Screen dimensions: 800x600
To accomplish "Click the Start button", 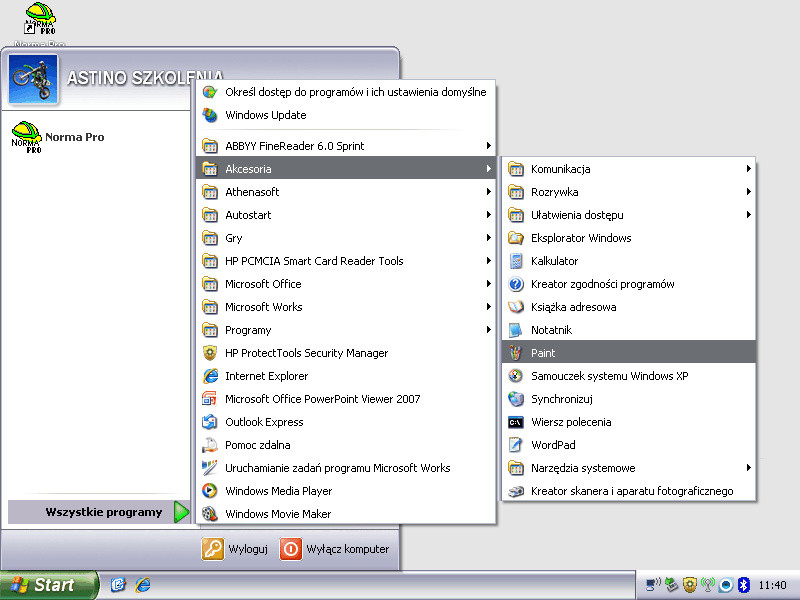I will pyautogui.click(x=48, y=585).
